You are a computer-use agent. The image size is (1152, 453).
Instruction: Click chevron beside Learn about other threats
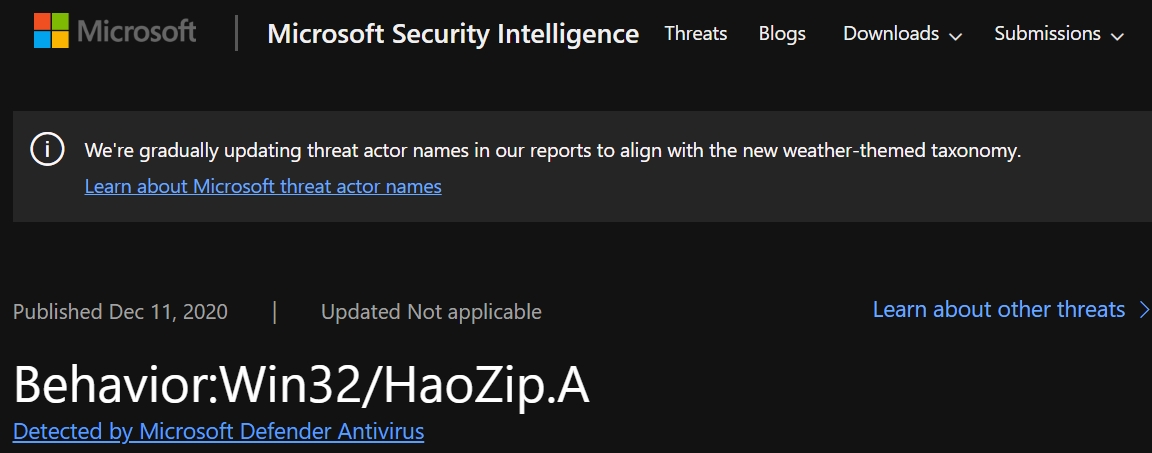click(1143, 310)
